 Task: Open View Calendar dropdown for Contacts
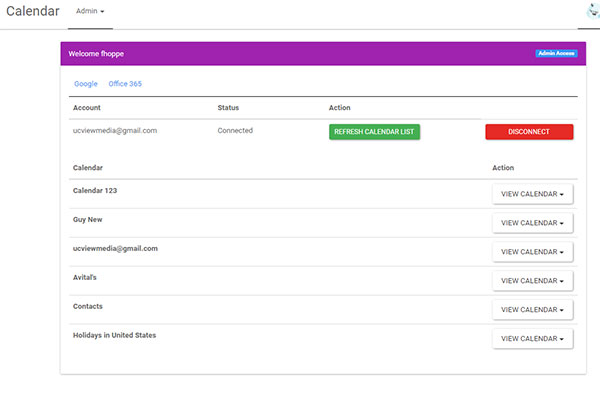[x=533, y=310]
